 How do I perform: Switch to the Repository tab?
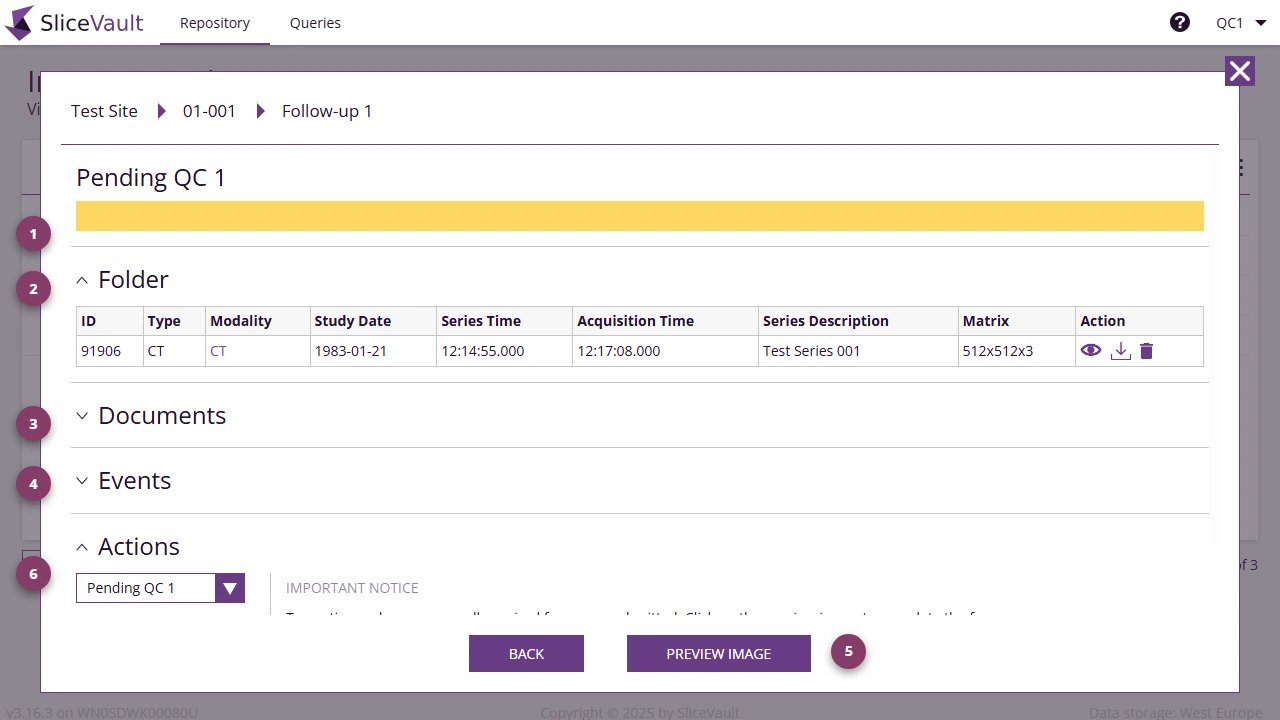click(214, 22)
